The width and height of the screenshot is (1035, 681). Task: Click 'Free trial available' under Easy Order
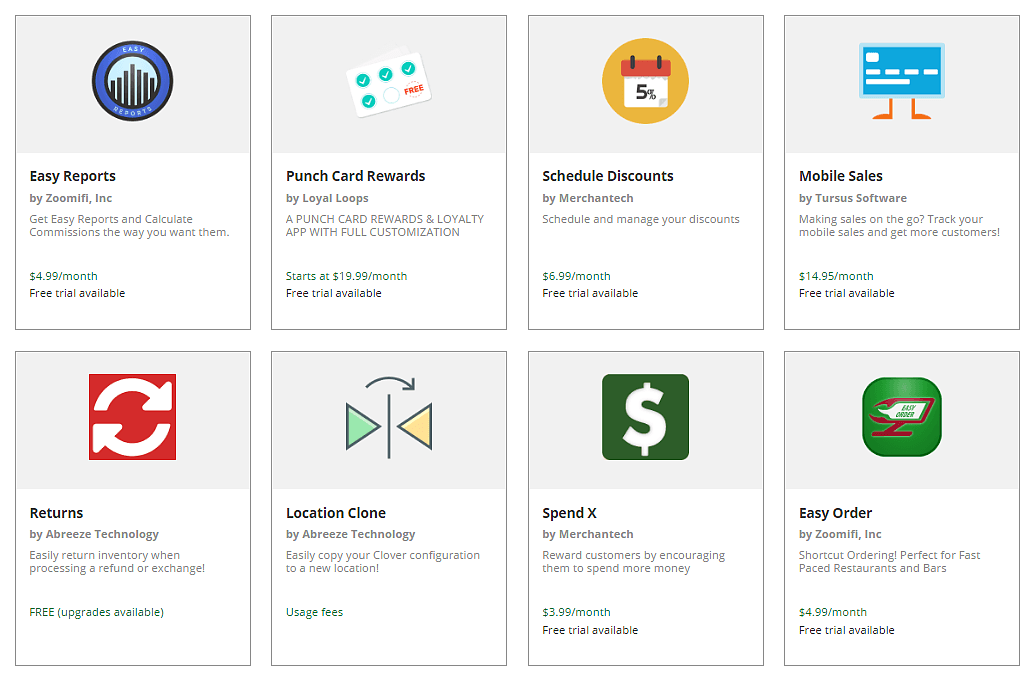click(x=847, y=630)
